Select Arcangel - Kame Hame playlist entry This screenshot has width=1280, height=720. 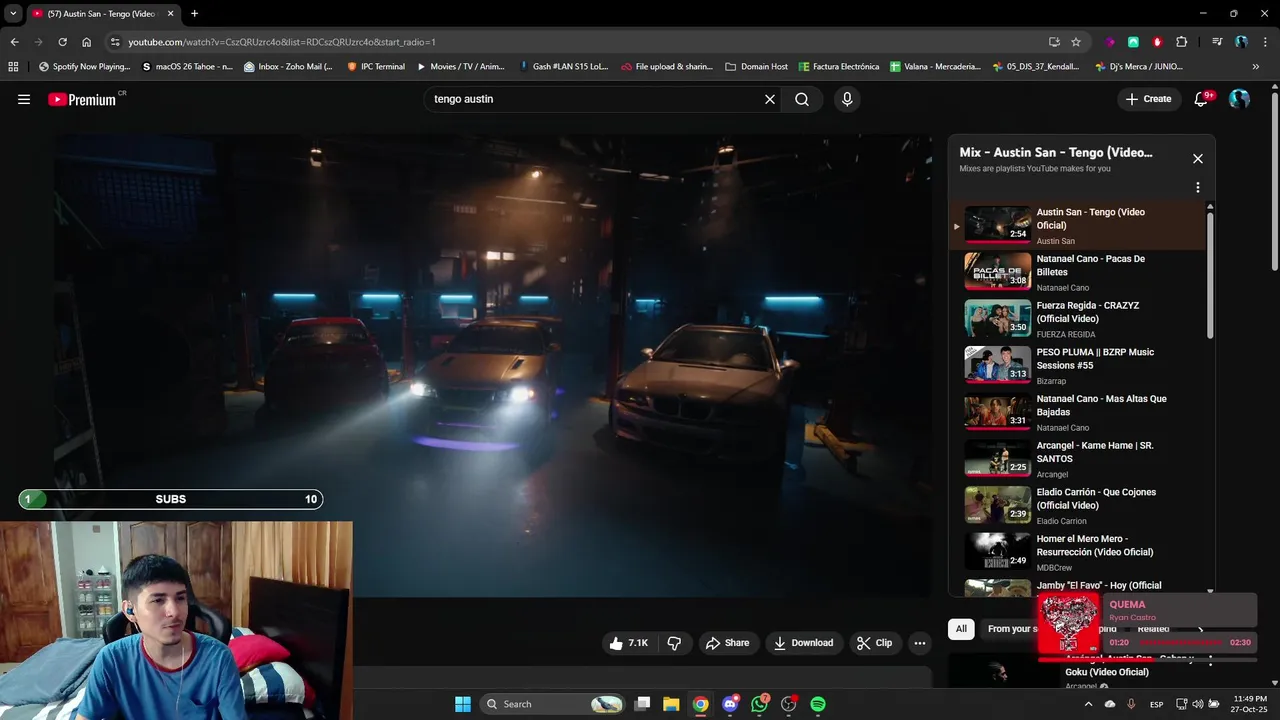coord(1077,459)
